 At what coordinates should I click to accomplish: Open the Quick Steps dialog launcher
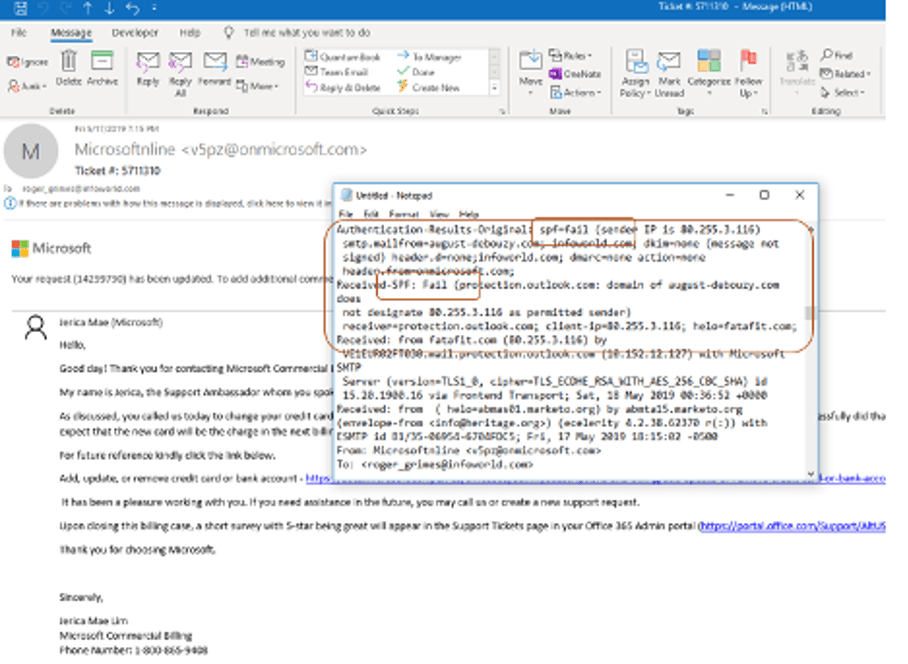503,111
